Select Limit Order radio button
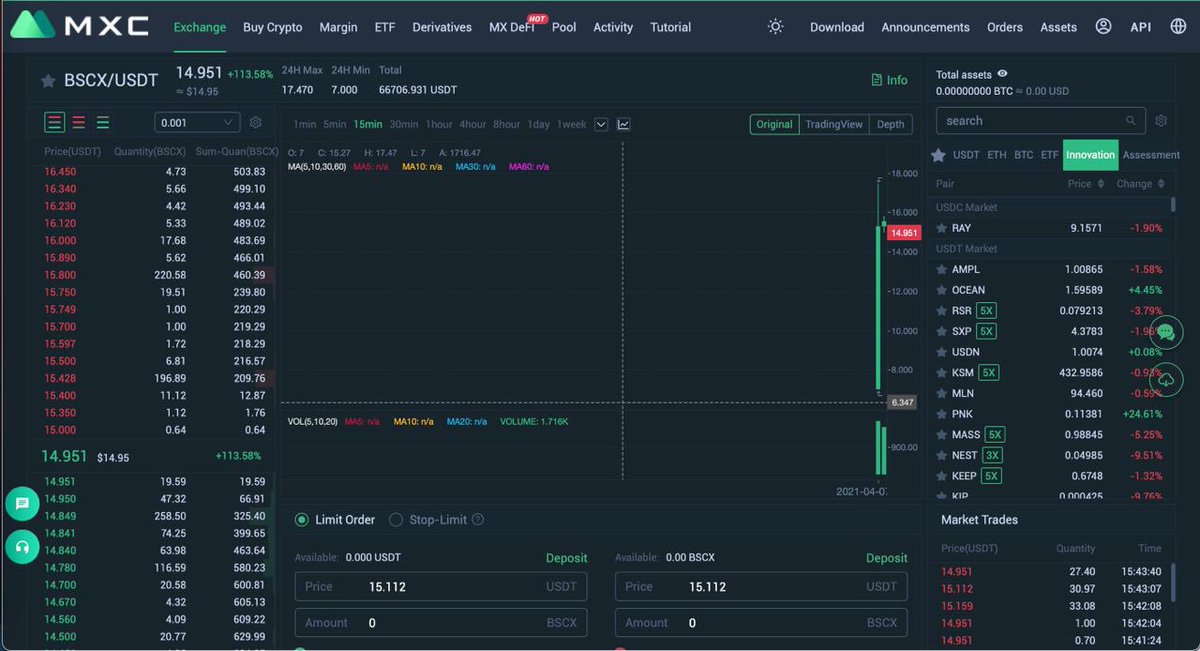 coord(301,520)
